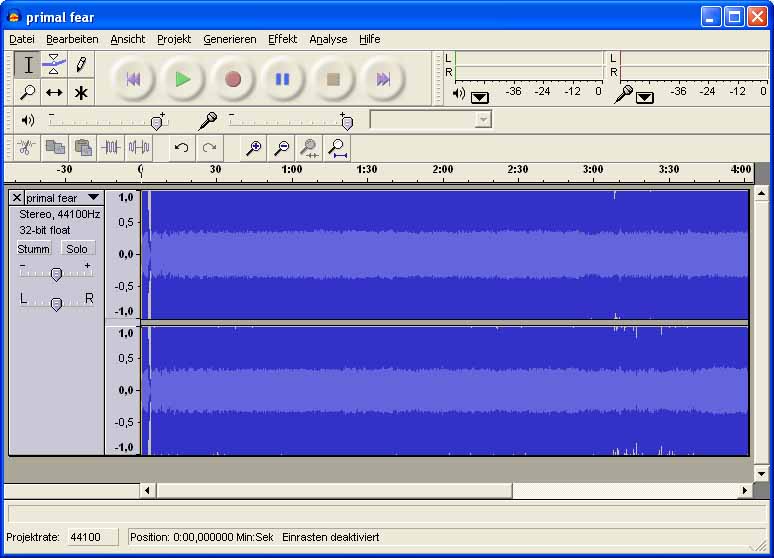Click the Zoom In magnifier
This screenshot has width=774, height=558.
pos(254,147)
